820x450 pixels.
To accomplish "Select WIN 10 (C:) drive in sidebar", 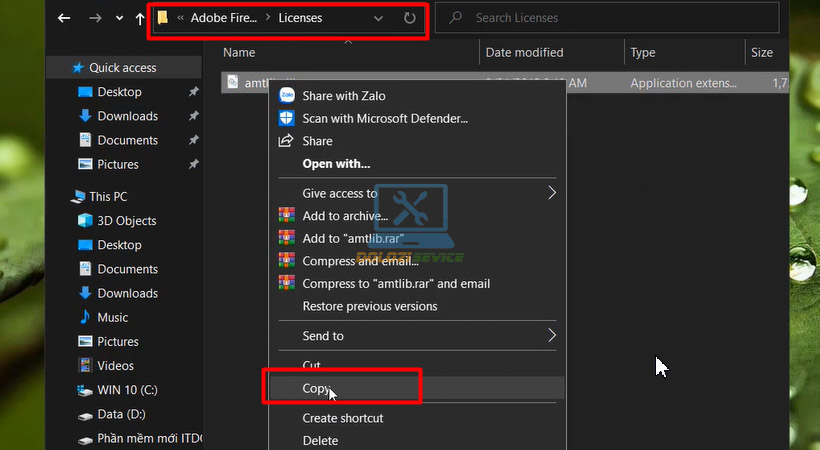I will coord(126,390).
